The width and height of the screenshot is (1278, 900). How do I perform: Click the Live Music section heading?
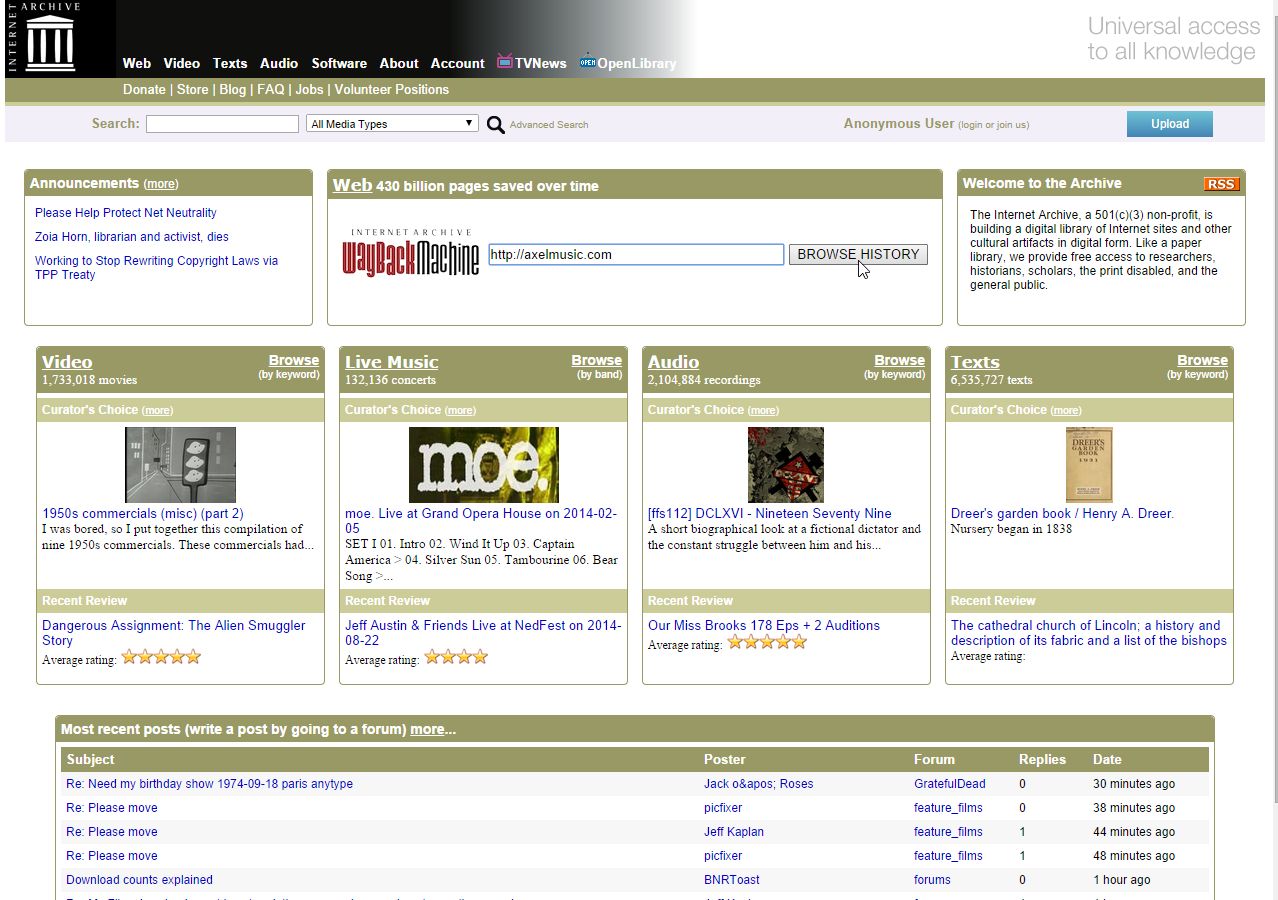(392, 362)
